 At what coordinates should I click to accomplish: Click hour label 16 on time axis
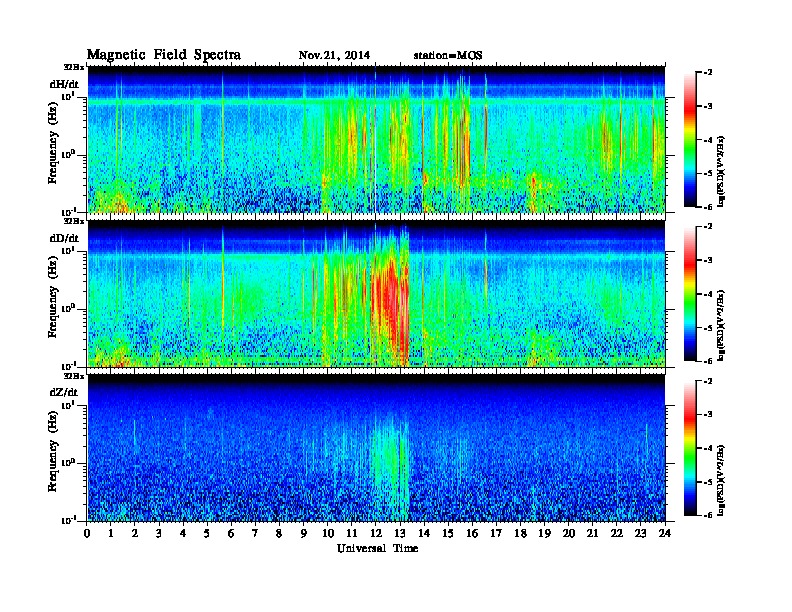[472, 534]
